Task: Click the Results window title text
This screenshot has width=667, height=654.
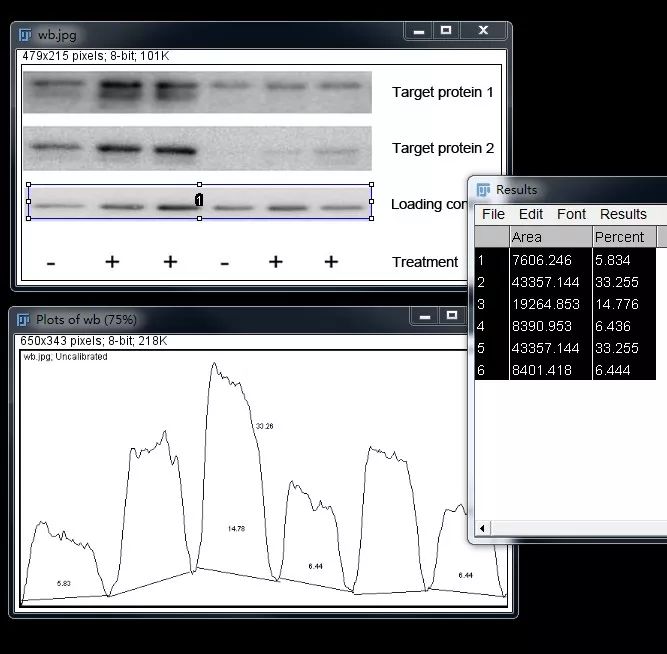Action: click(x=516, y=190)
